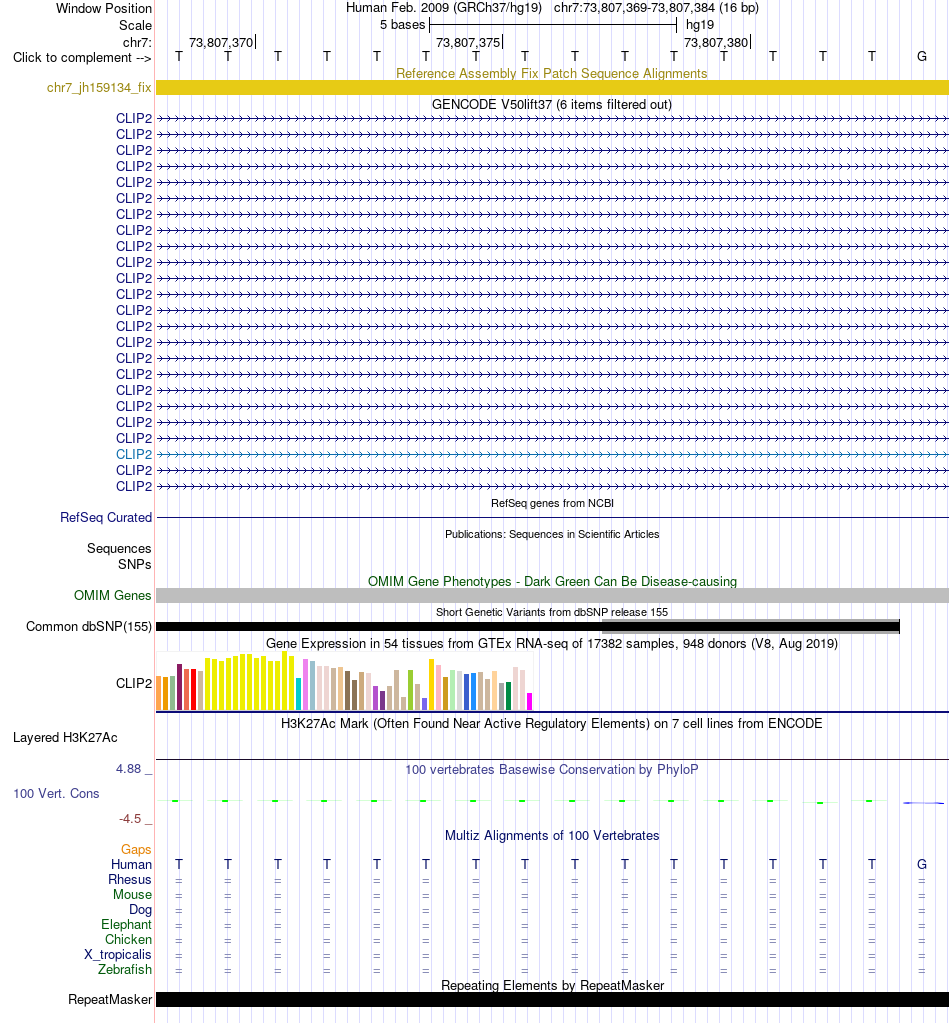The image size is (950, 1023).
Task: Click 'Click to complement -->' to flip bases
Action: [x=82, y=57]
